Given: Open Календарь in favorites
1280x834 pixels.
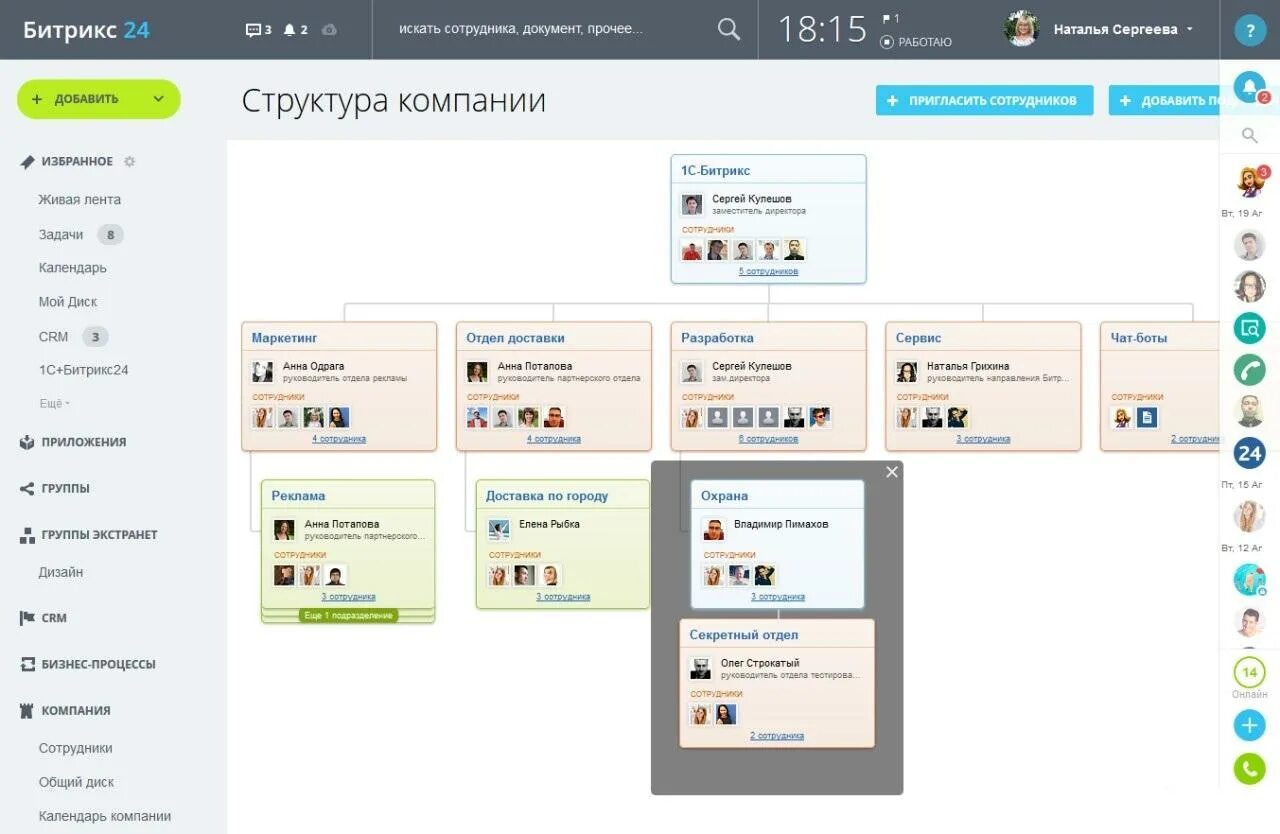Looking at the screenshot, I should coord(72,267).
